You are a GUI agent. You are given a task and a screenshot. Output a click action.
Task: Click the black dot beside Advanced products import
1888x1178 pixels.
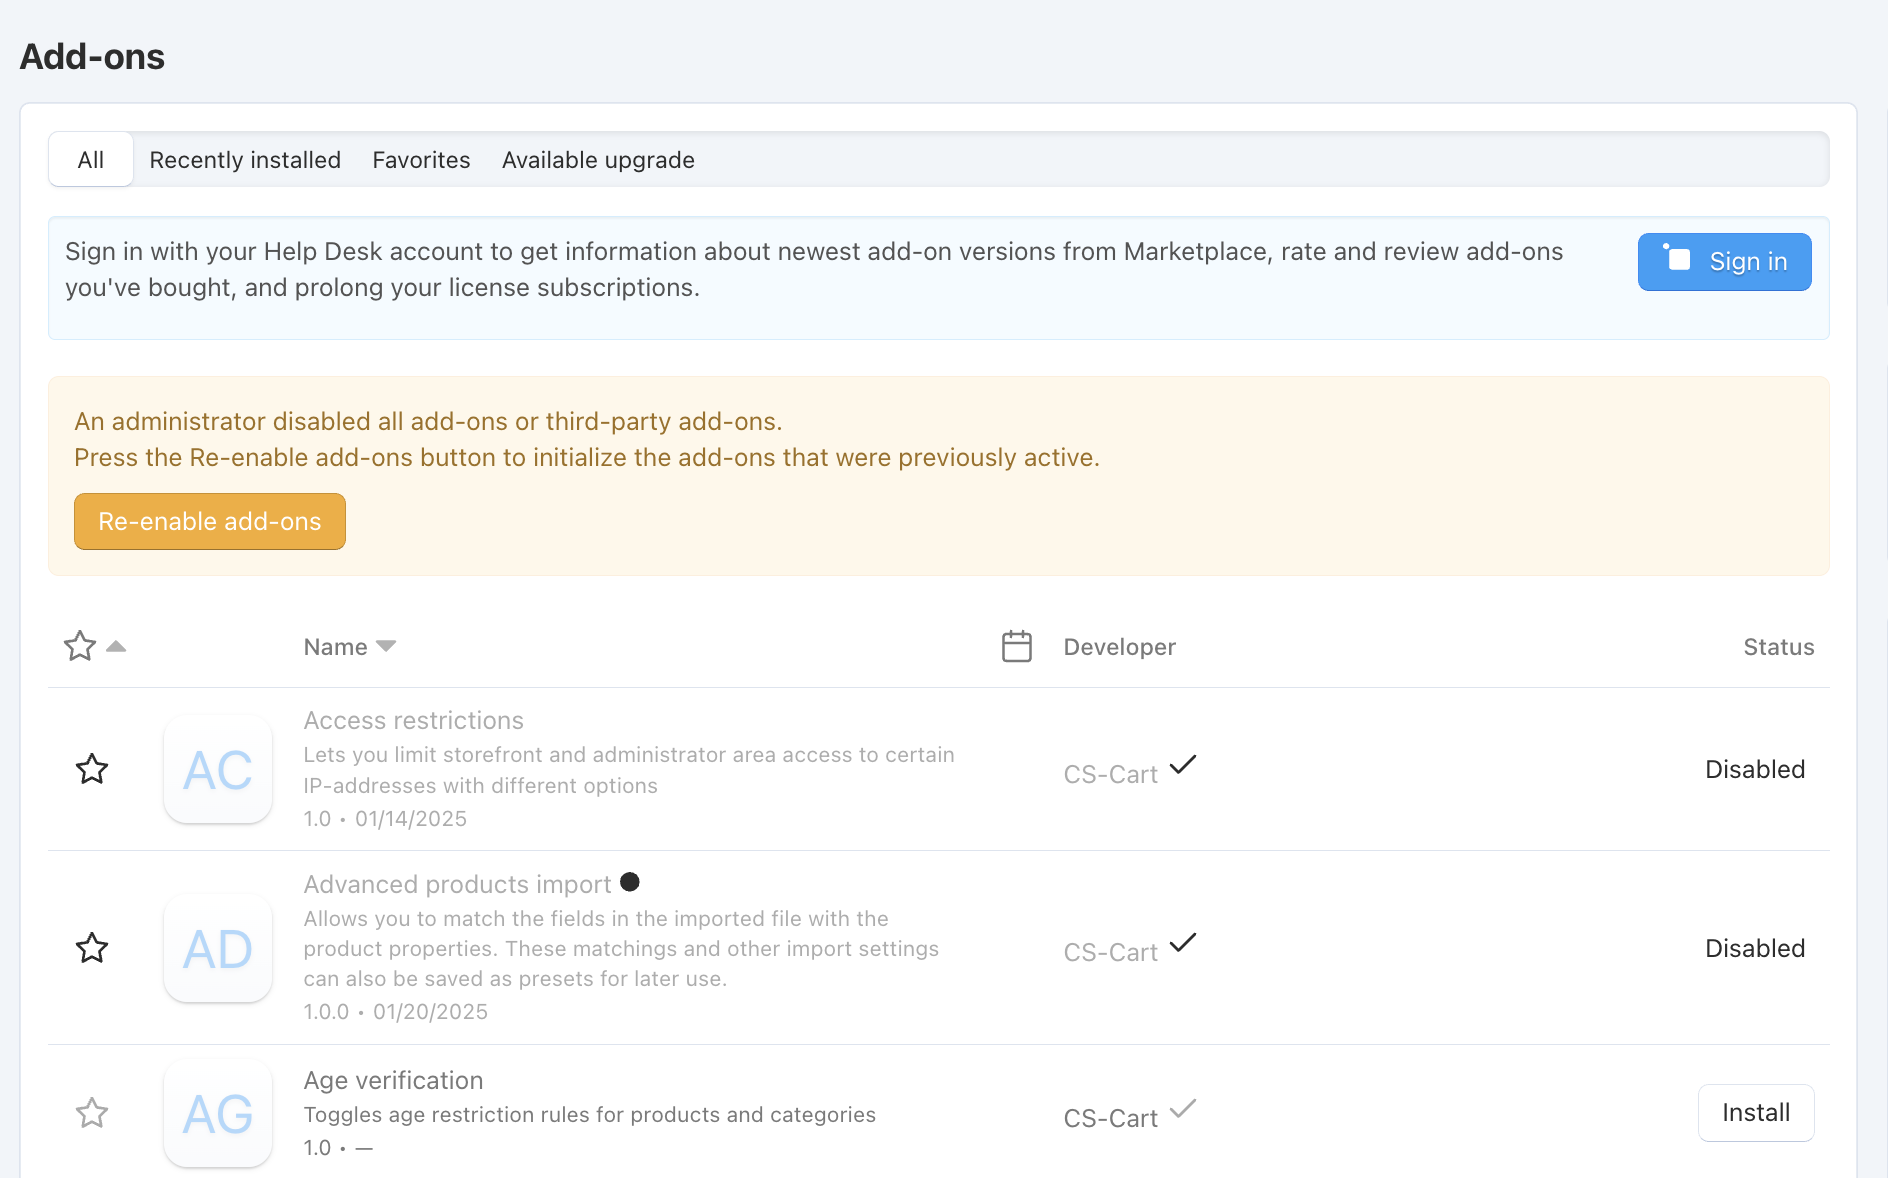coord(630,882)
